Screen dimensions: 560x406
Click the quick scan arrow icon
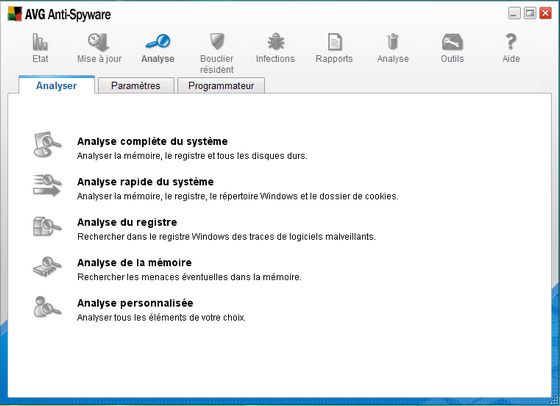[x=47, y=185]
